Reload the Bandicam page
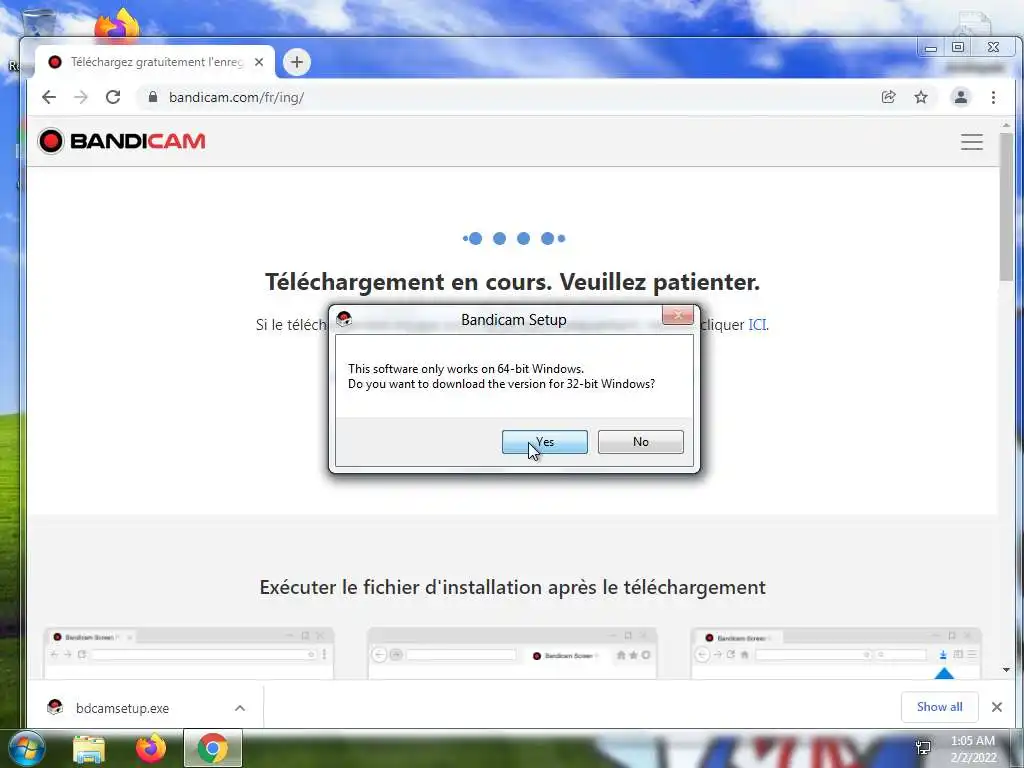 tap(113, 97)
